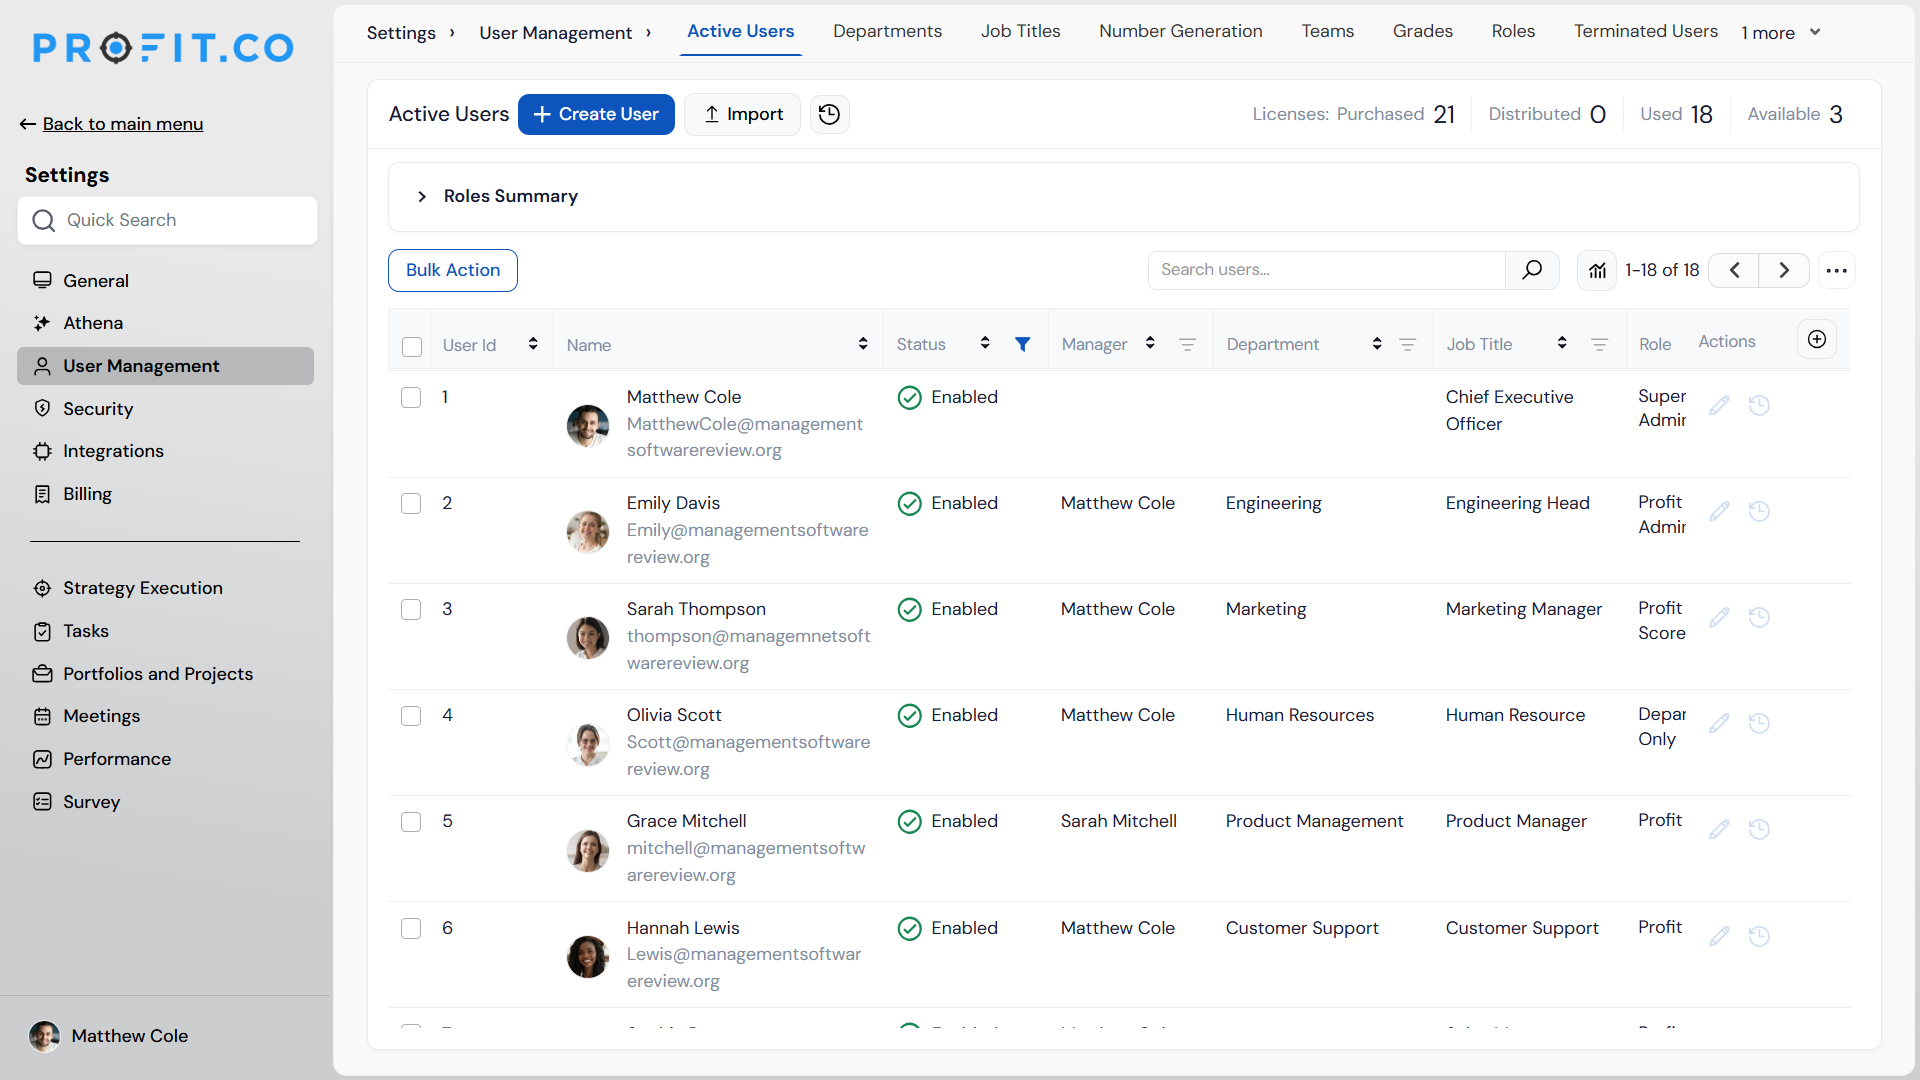1920x1080 pixels.
Task: Switch to the Departments tab
Action: tap(887, 31)
